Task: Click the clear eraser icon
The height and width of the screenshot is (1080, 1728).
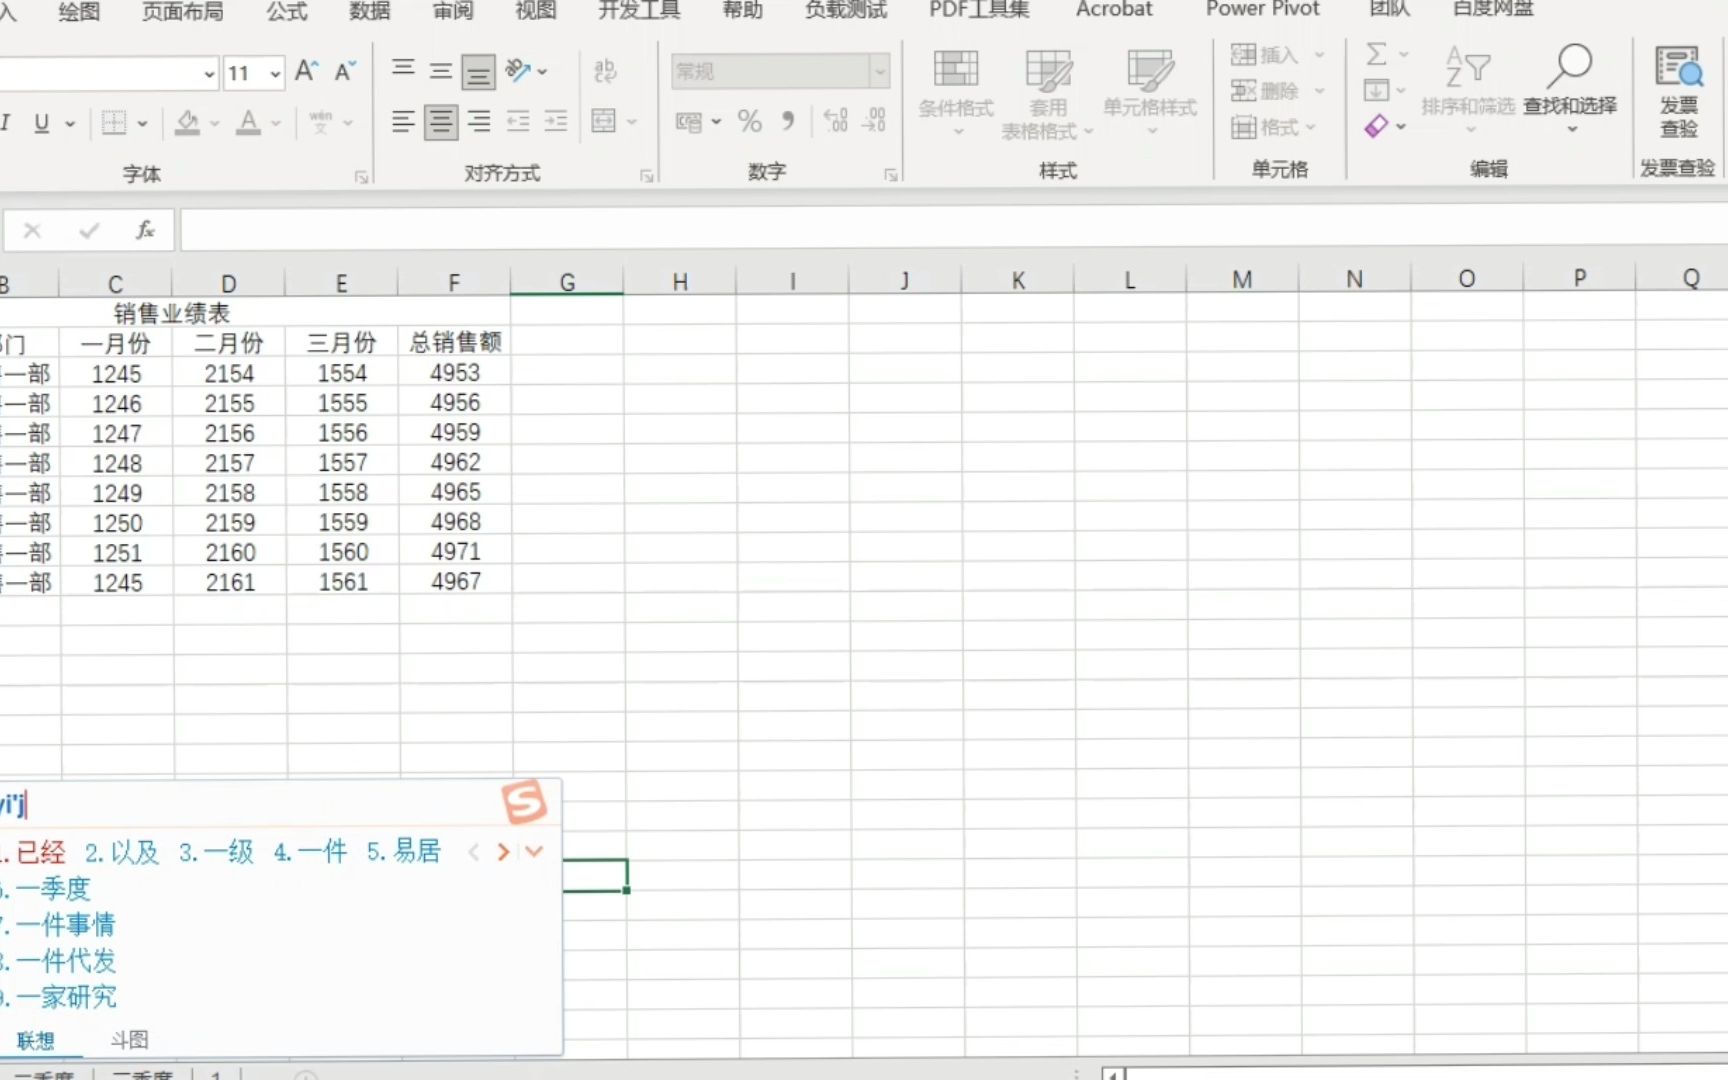Action: point(1377,126)
